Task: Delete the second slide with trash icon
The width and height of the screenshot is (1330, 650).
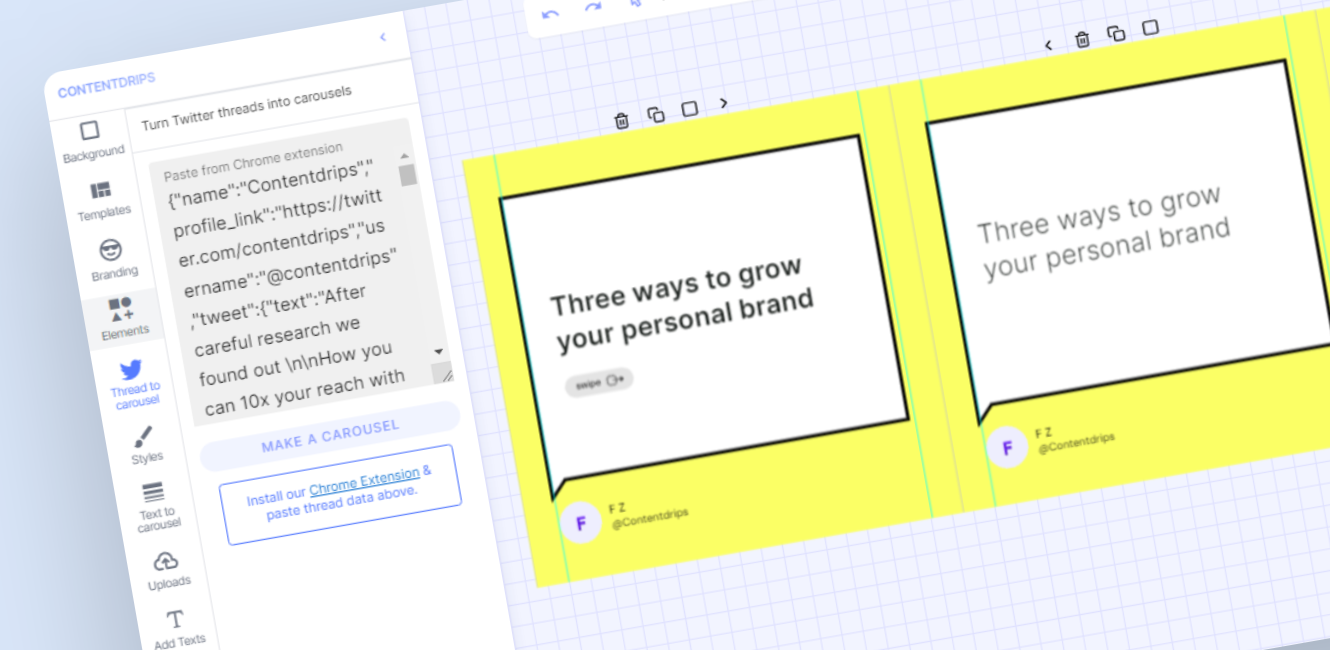Action: (1082, 39)
